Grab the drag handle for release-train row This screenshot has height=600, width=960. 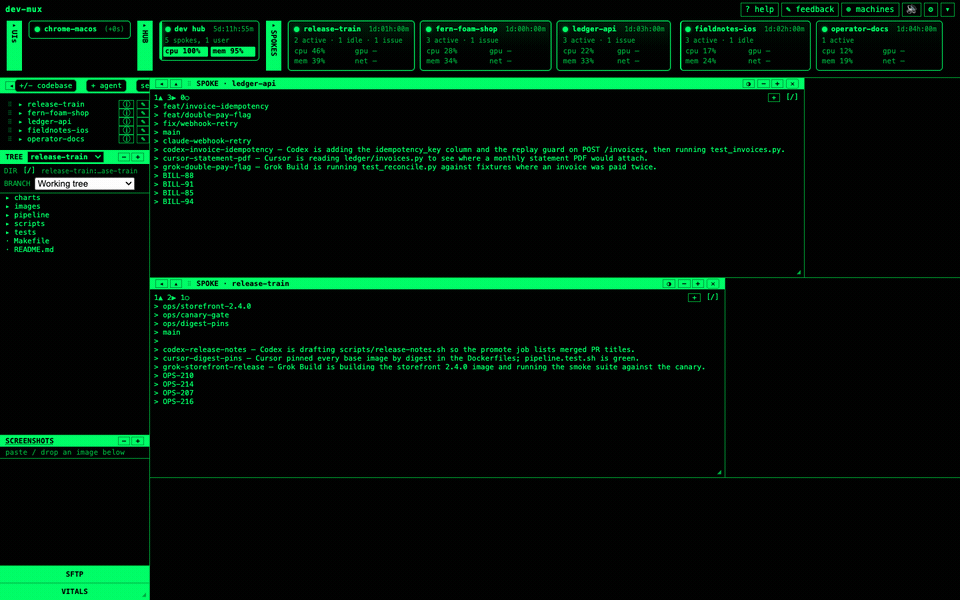click(9, 105)
